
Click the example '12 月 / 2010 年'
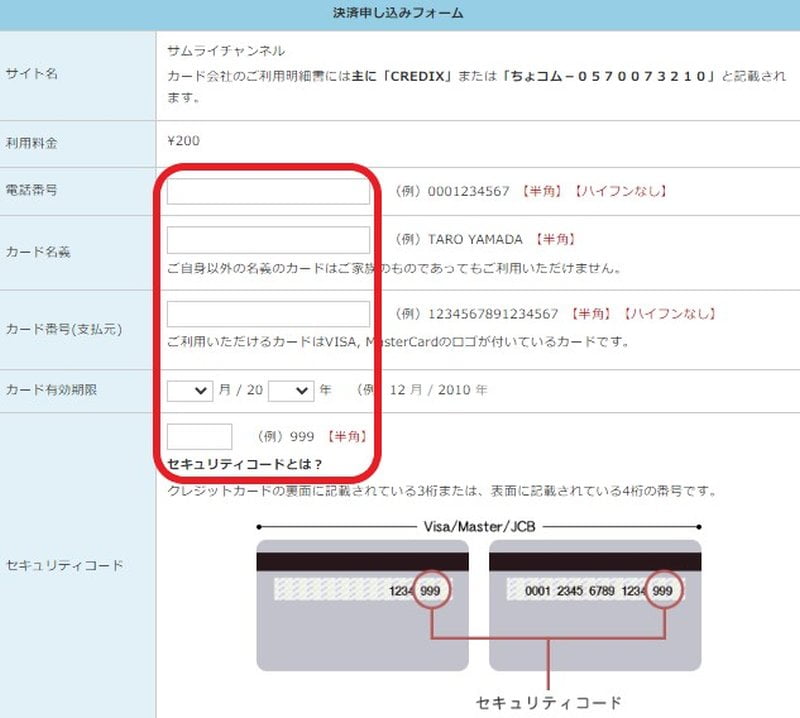439,390
